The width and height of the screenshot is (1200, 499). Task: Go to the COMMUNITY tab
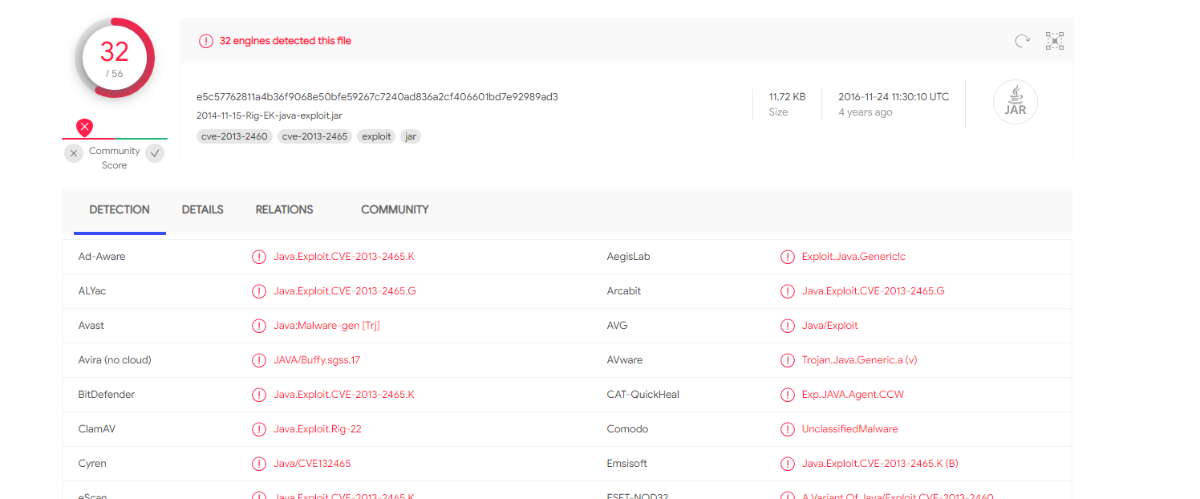pos(394,210)
